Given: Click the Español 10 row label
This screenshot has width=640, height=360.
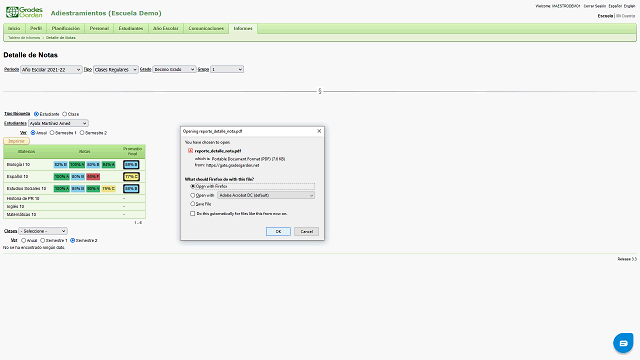Looking at the screenshot, I should click(x=18, y=177).
